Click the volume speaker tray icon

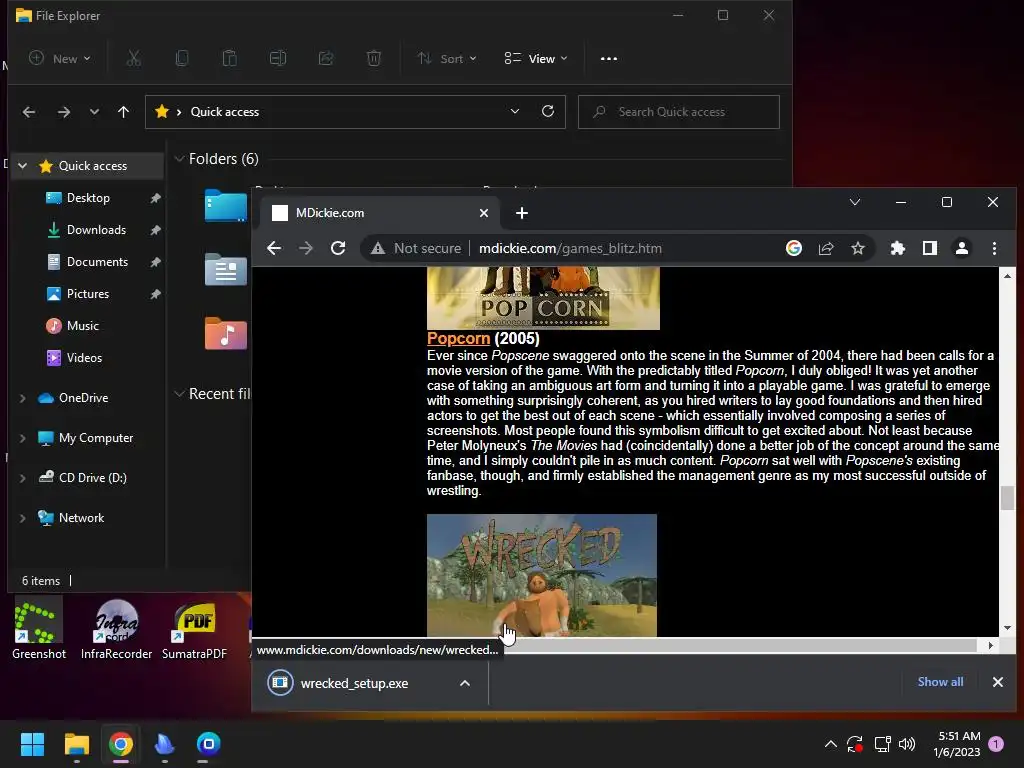(907, 744)
